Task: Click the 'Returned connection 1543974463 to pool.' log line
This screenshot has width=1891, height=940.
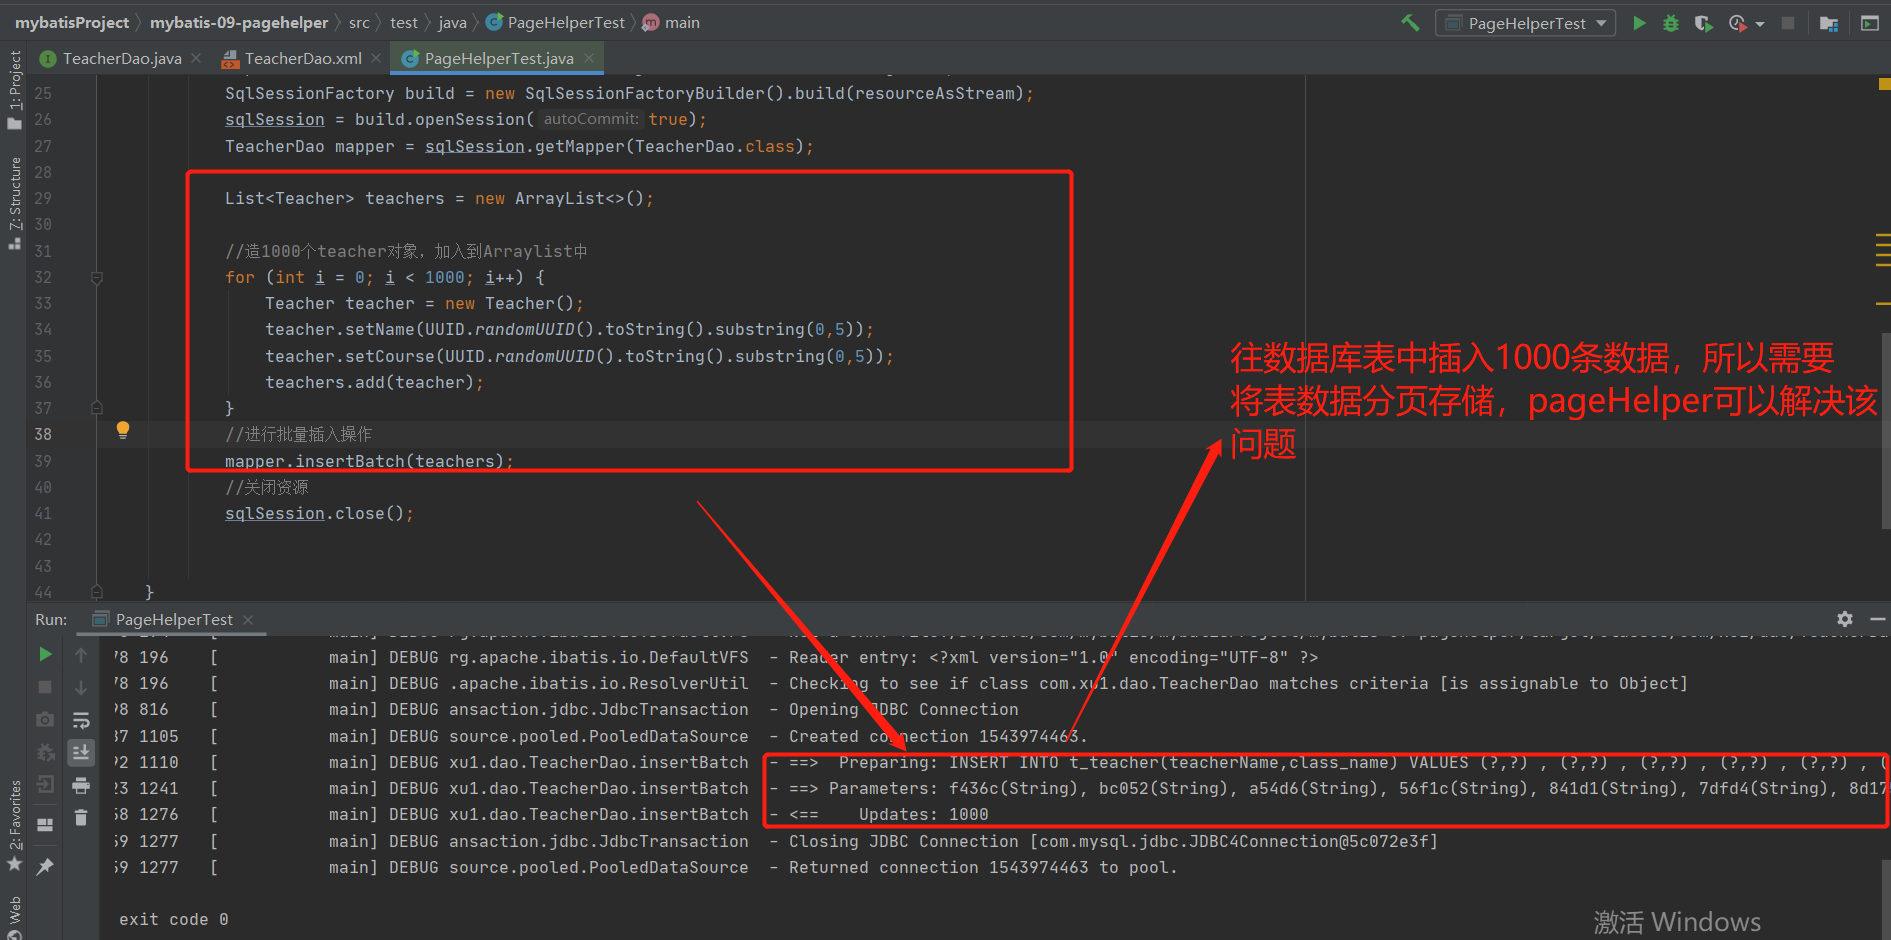Action: pyautogui.click(x=983, y=867)
